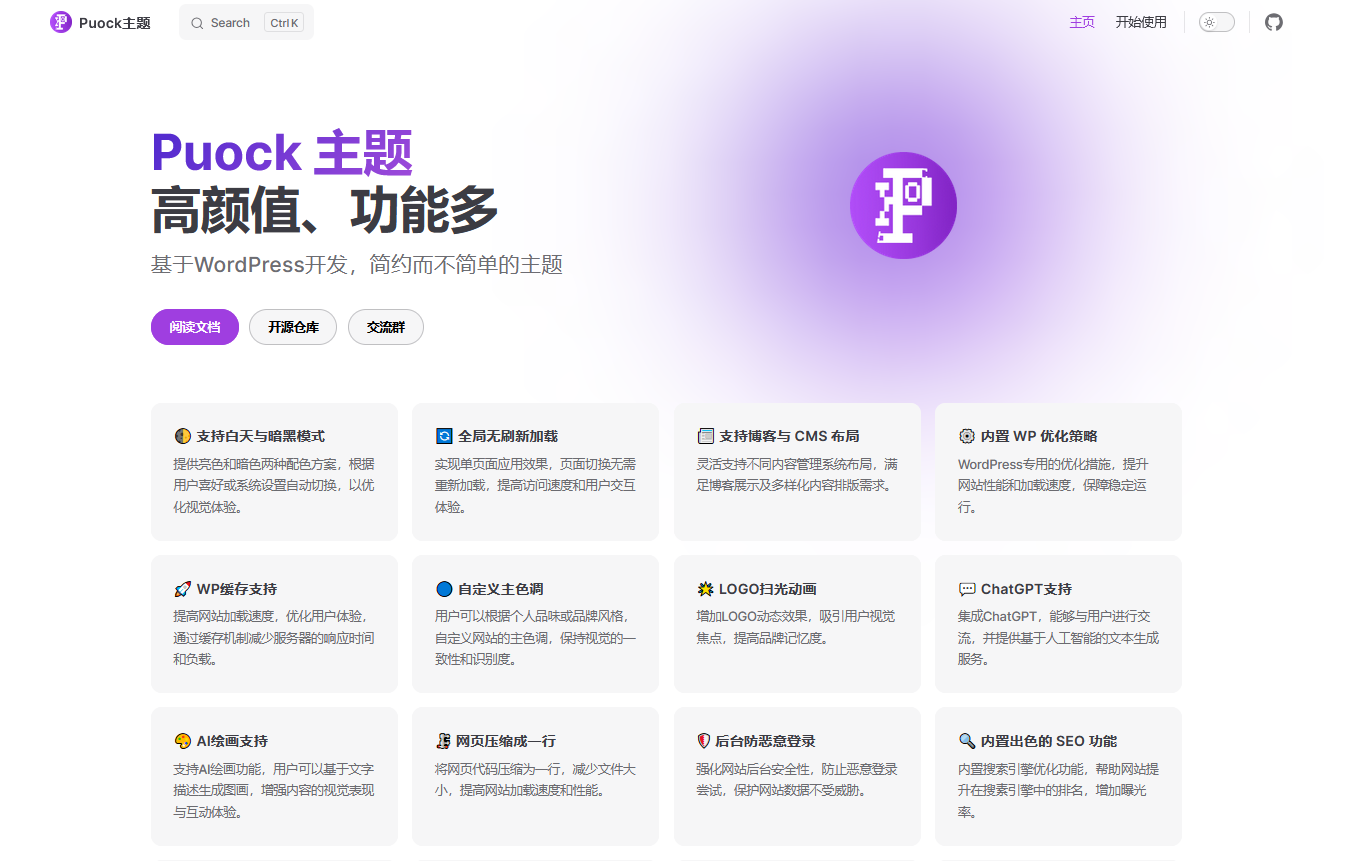Open the GitHub repository icon

pos(1274,21)
